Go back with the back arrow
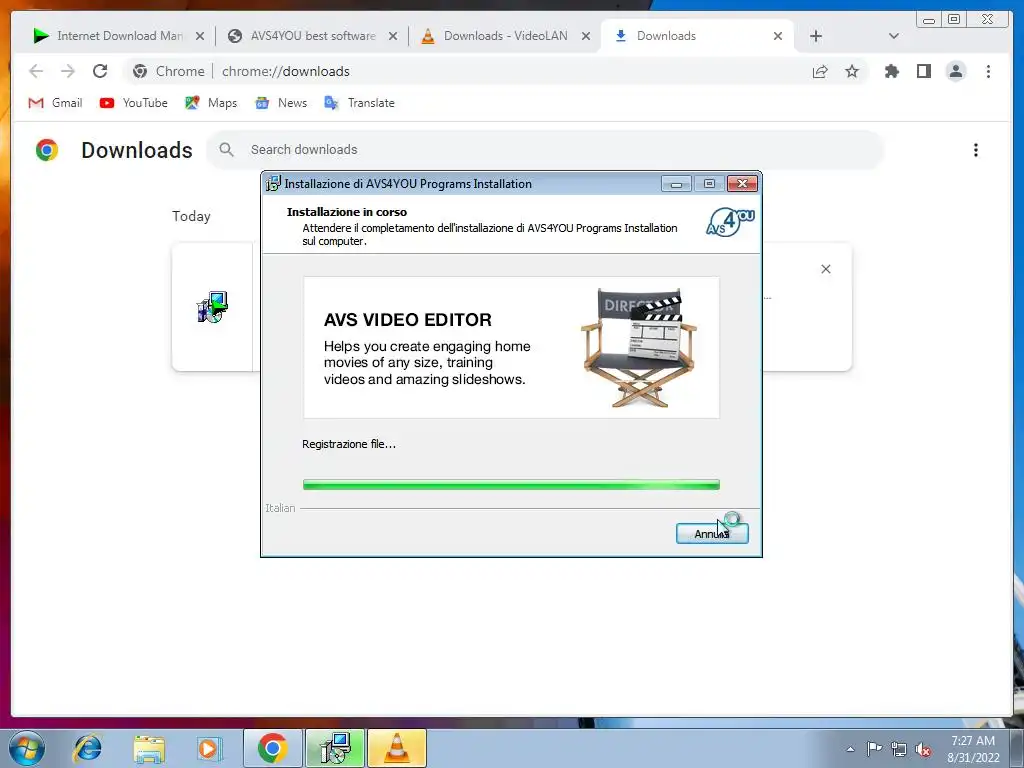The width and height of the screenshot is (1024, 768). [37, 71]
